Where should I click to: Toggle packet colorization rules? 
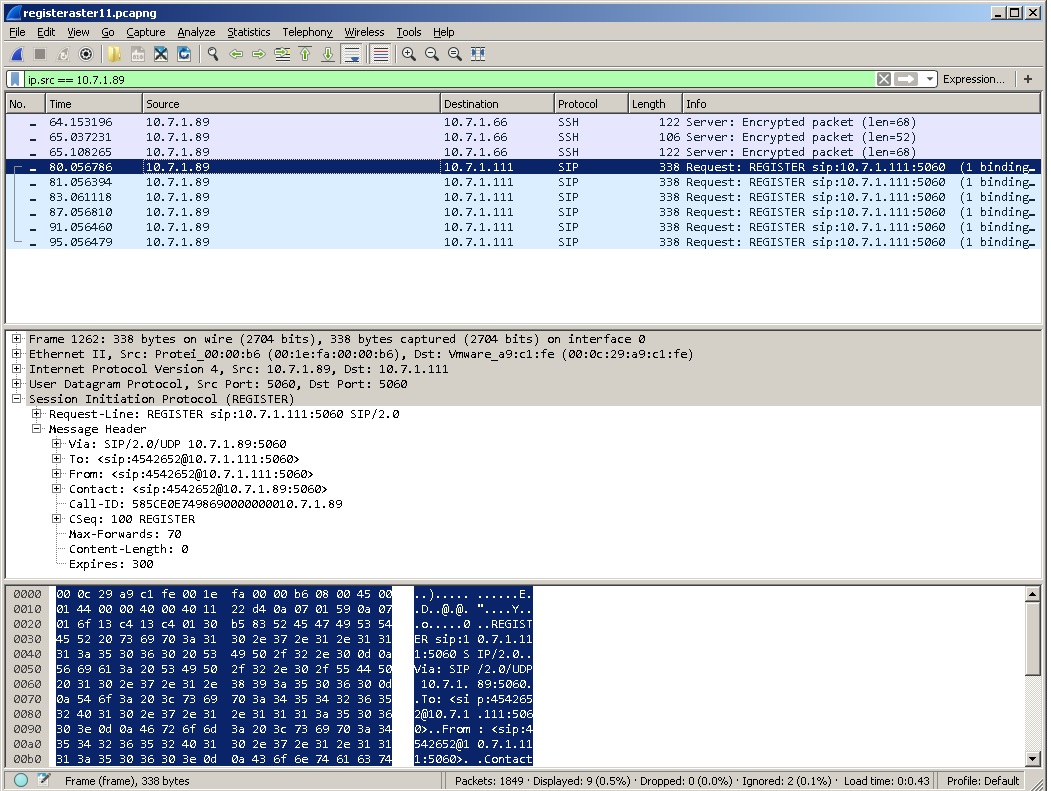point(379,54)
